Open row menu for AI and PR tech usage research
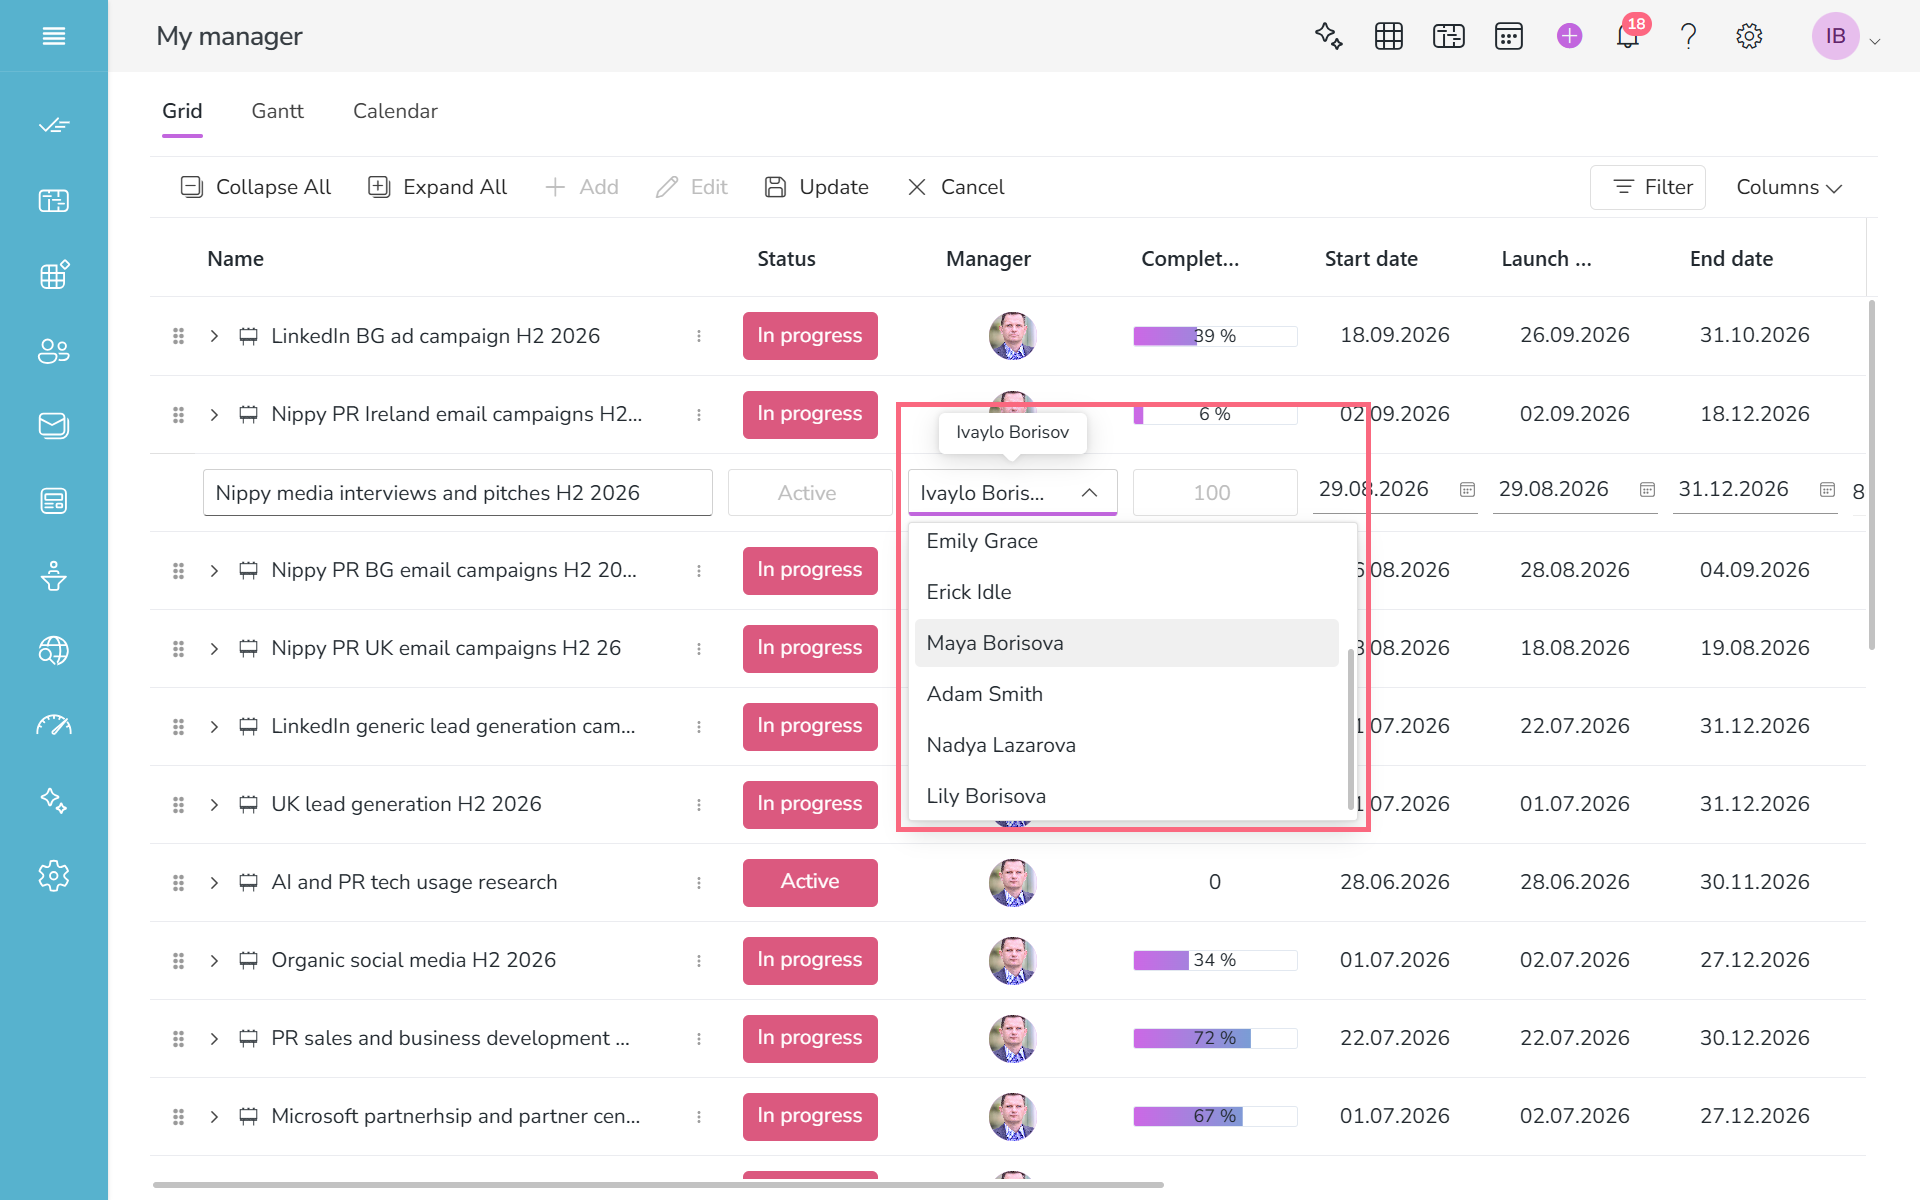Image resolution: width=1920 pixels, height=1200 pixels. point(699,883)
